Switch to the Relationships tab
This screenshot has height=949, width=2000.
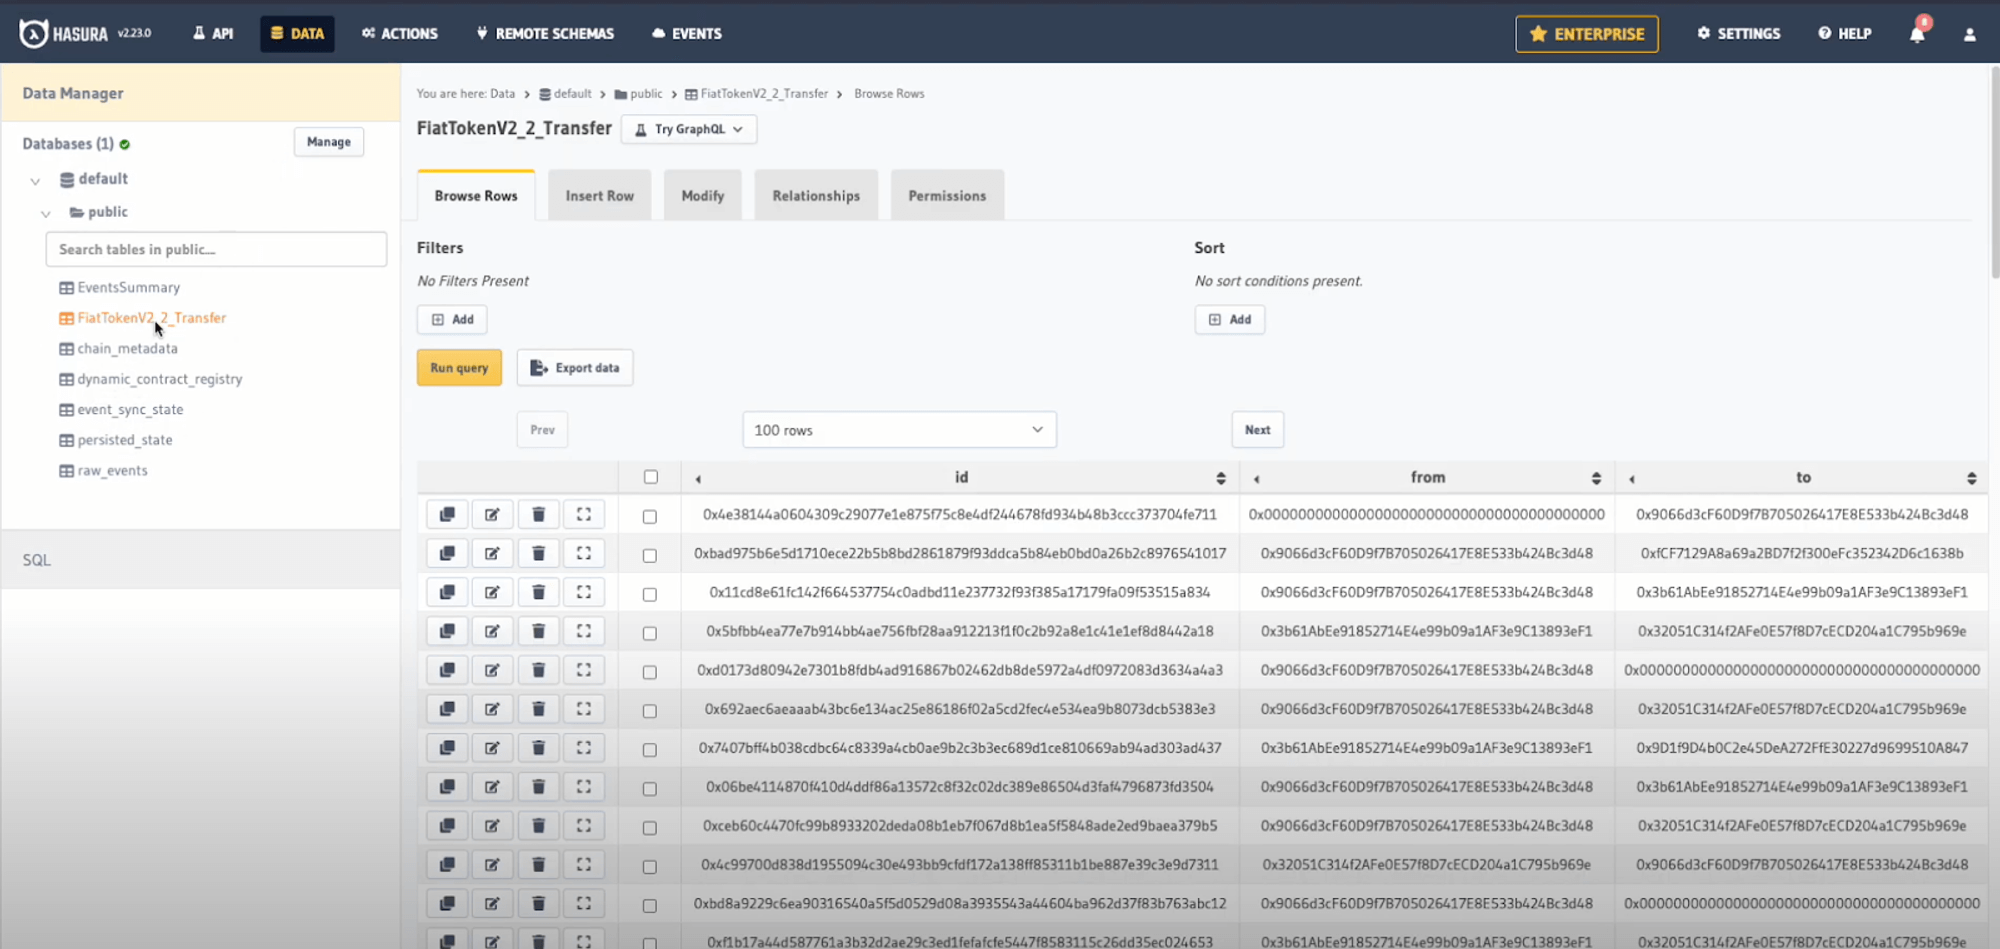tap(815, 195)
